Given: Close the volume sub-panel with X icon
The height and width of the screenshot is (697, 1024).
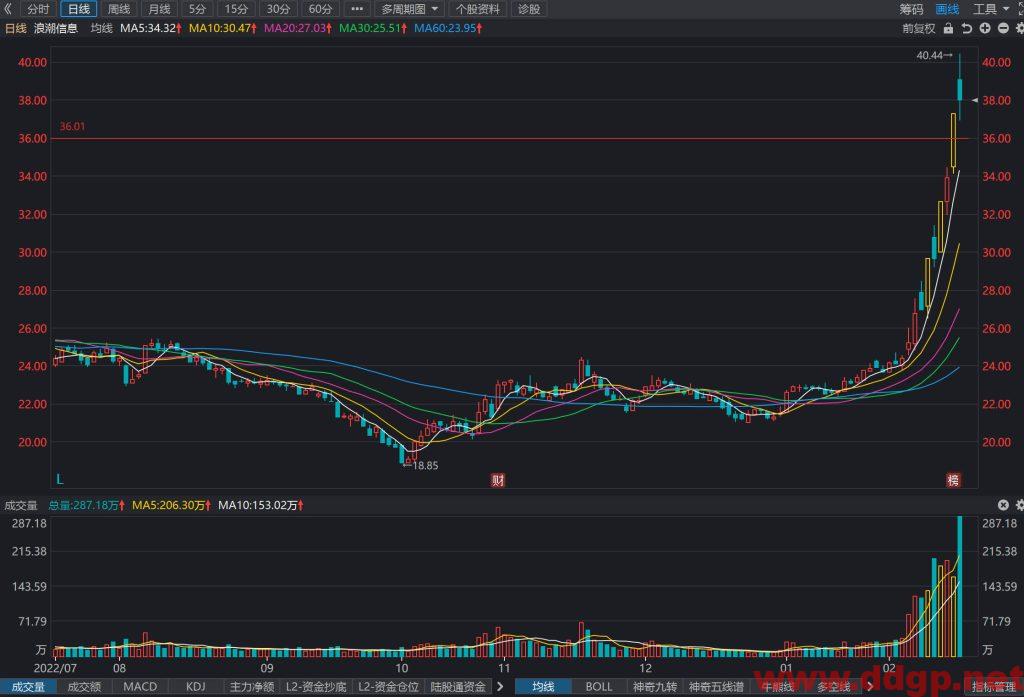Looking at the screenshot, I should click(x=1003, y=505).
